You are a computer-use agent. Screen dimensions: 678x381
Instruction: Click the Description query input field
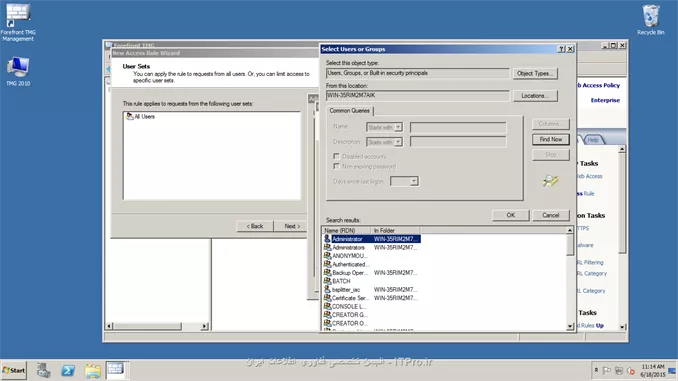point(458,142)
